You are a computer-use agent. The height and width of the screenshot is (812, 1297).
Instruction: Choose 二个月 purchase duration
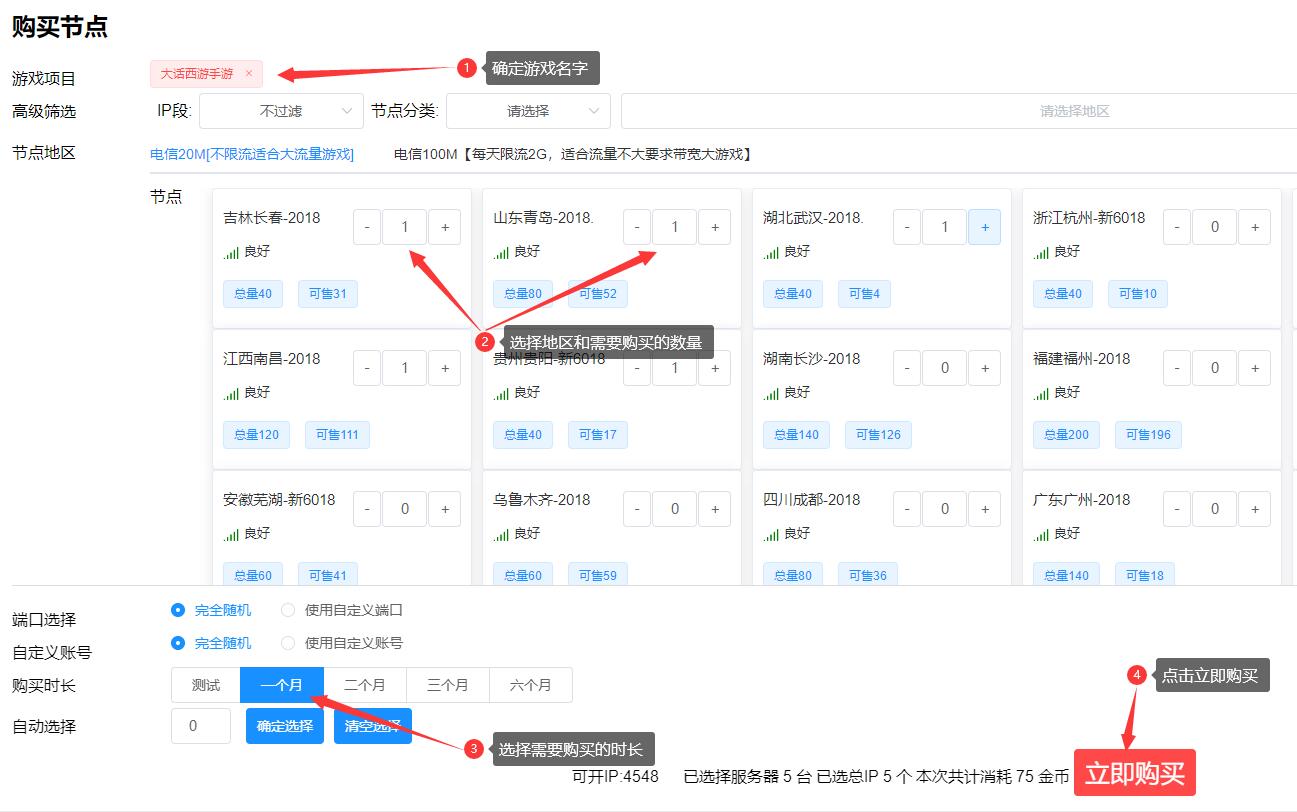[365, 685]
